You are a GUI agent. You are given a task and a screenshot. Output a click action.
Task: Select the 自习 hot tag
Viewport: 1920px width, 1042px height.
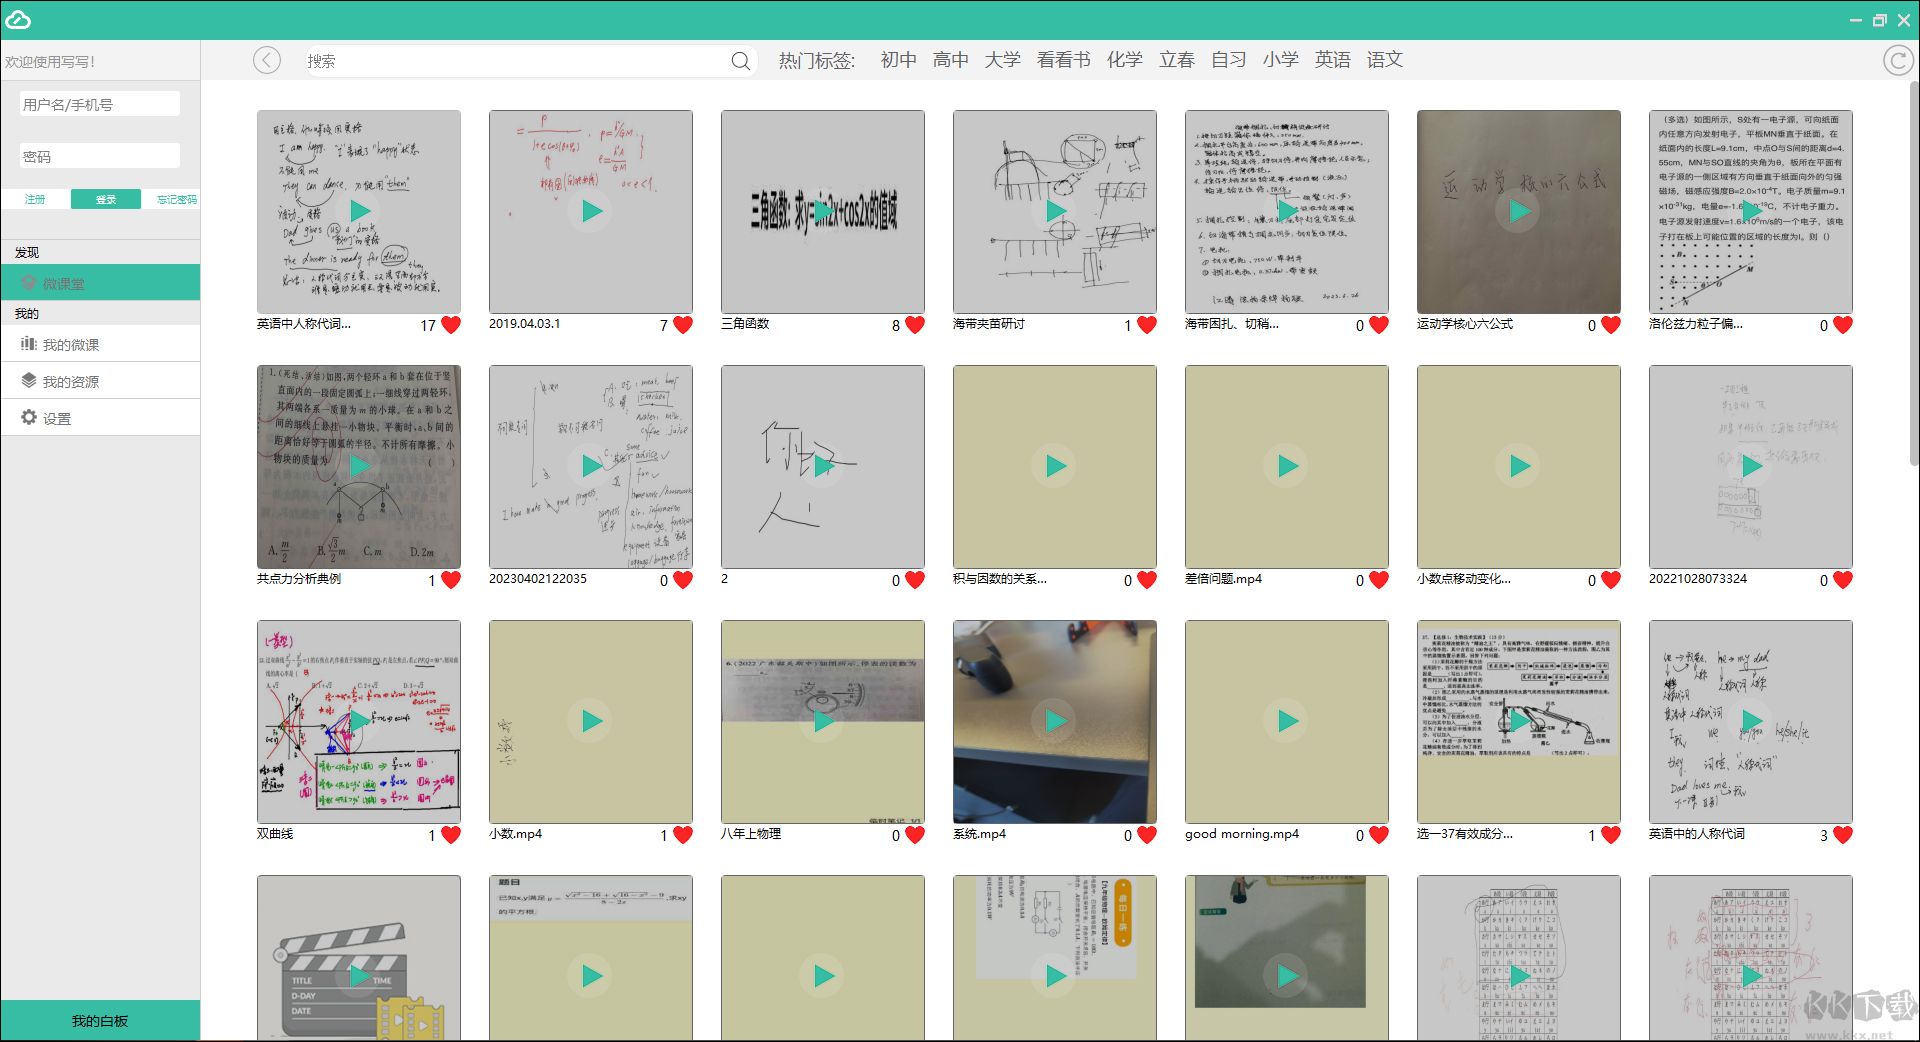click(x=1228, y=60)
